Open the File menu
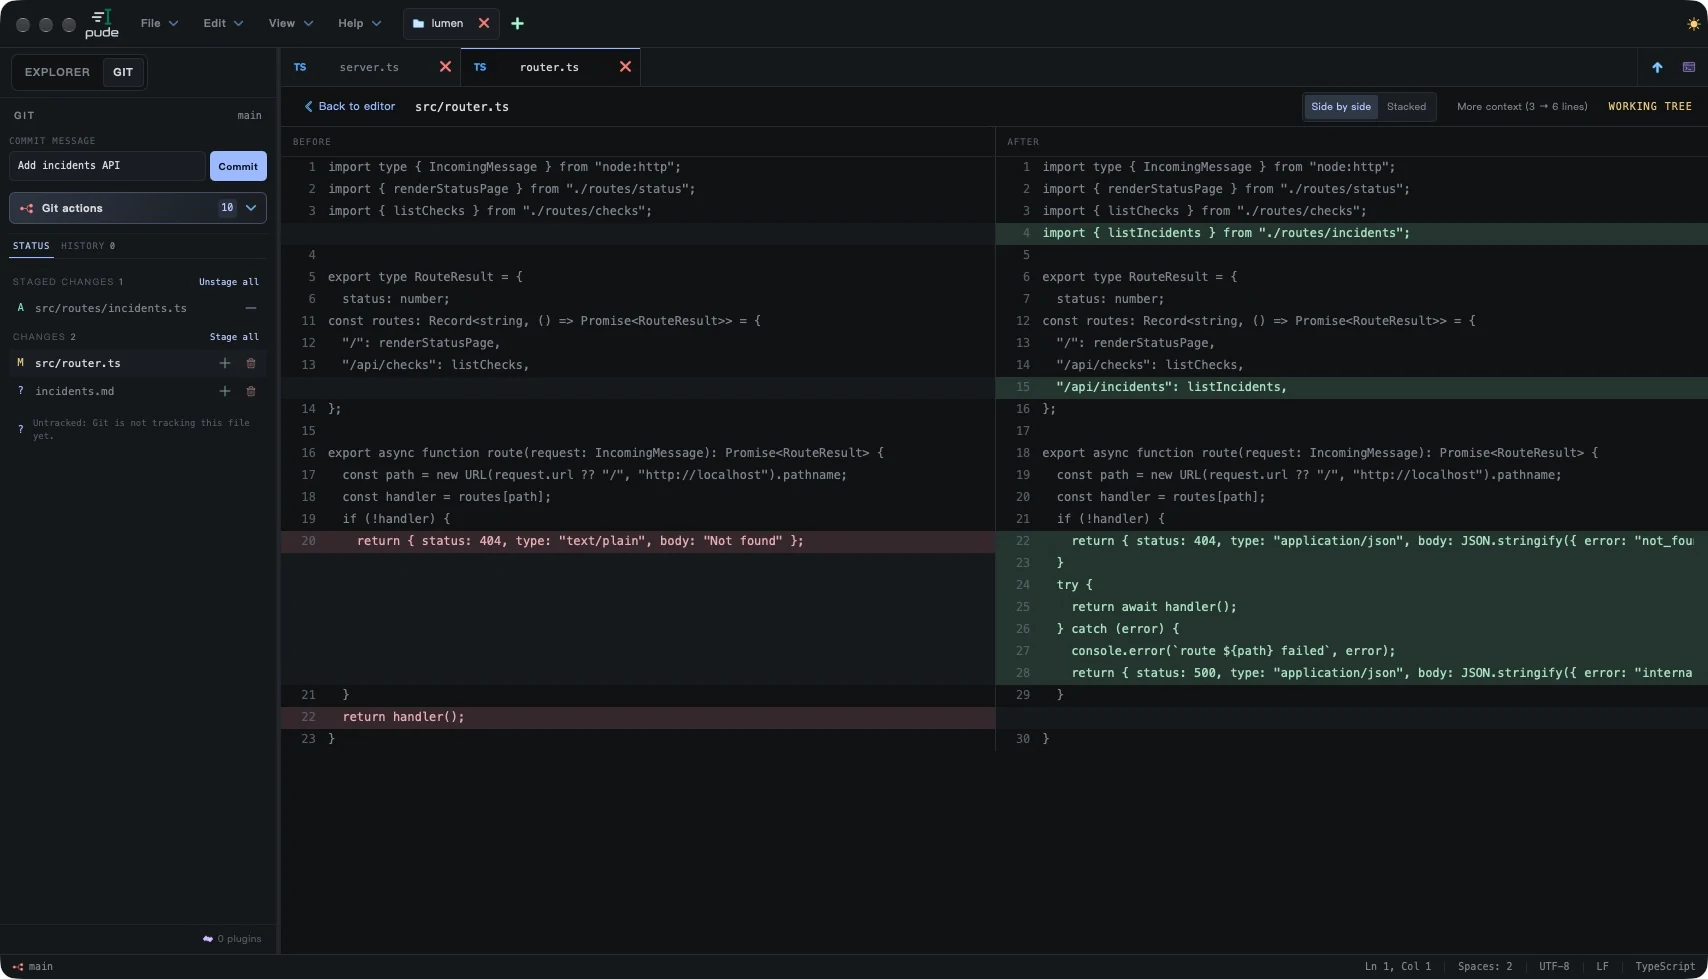 [159, 23]
